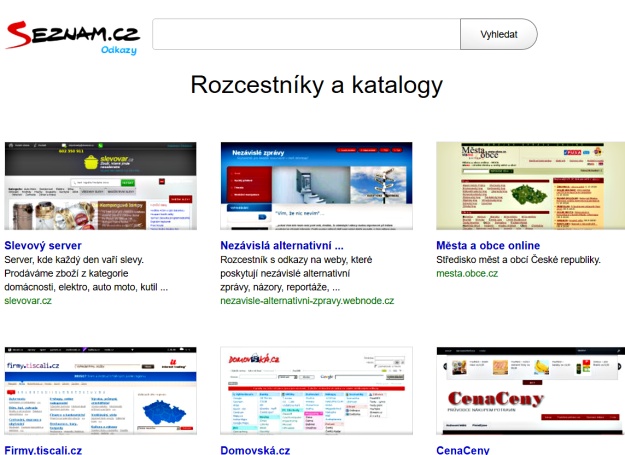Focus the search input field

tap(306, 34)
